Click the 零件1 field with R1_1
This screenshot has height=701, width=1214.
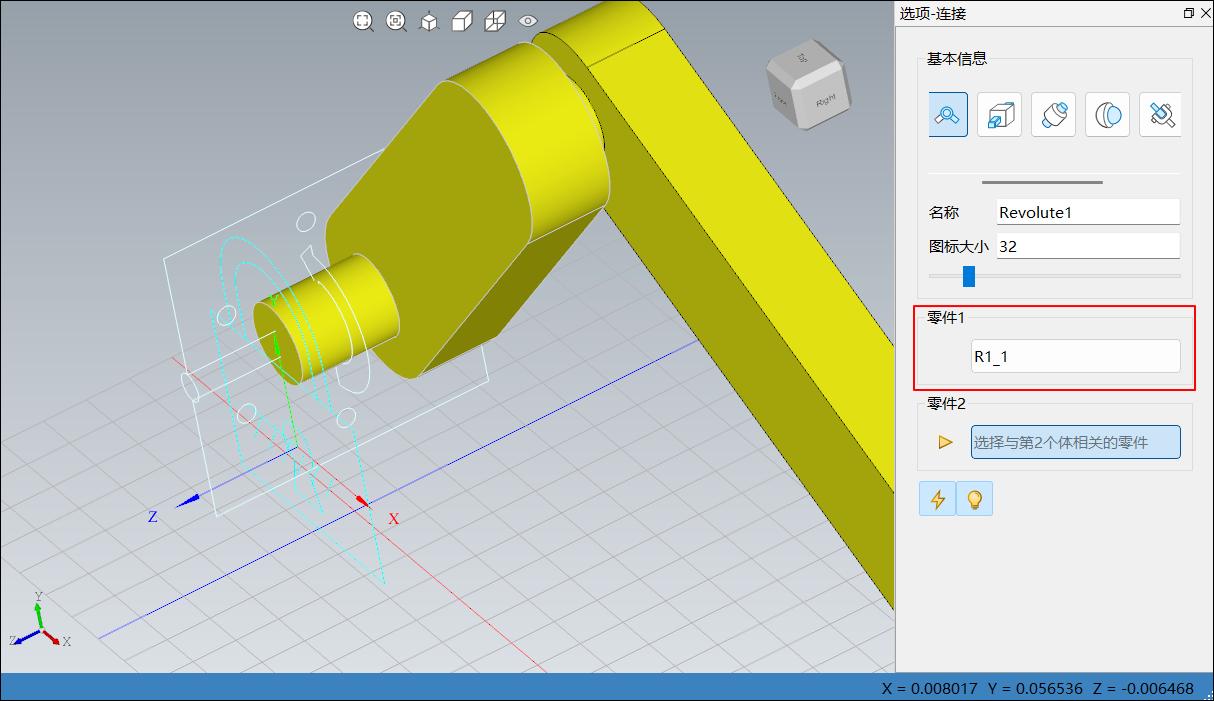[1075, 357]
